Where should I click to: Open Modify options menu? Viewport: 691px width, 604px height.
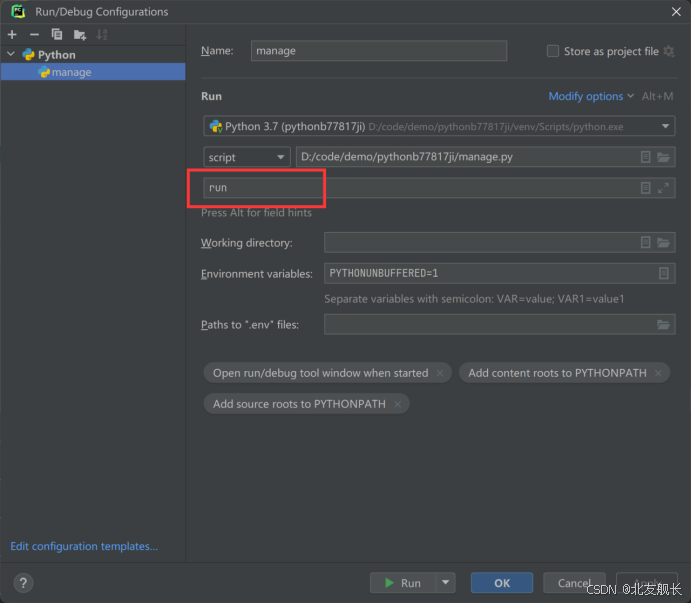(x=591, y=96)
